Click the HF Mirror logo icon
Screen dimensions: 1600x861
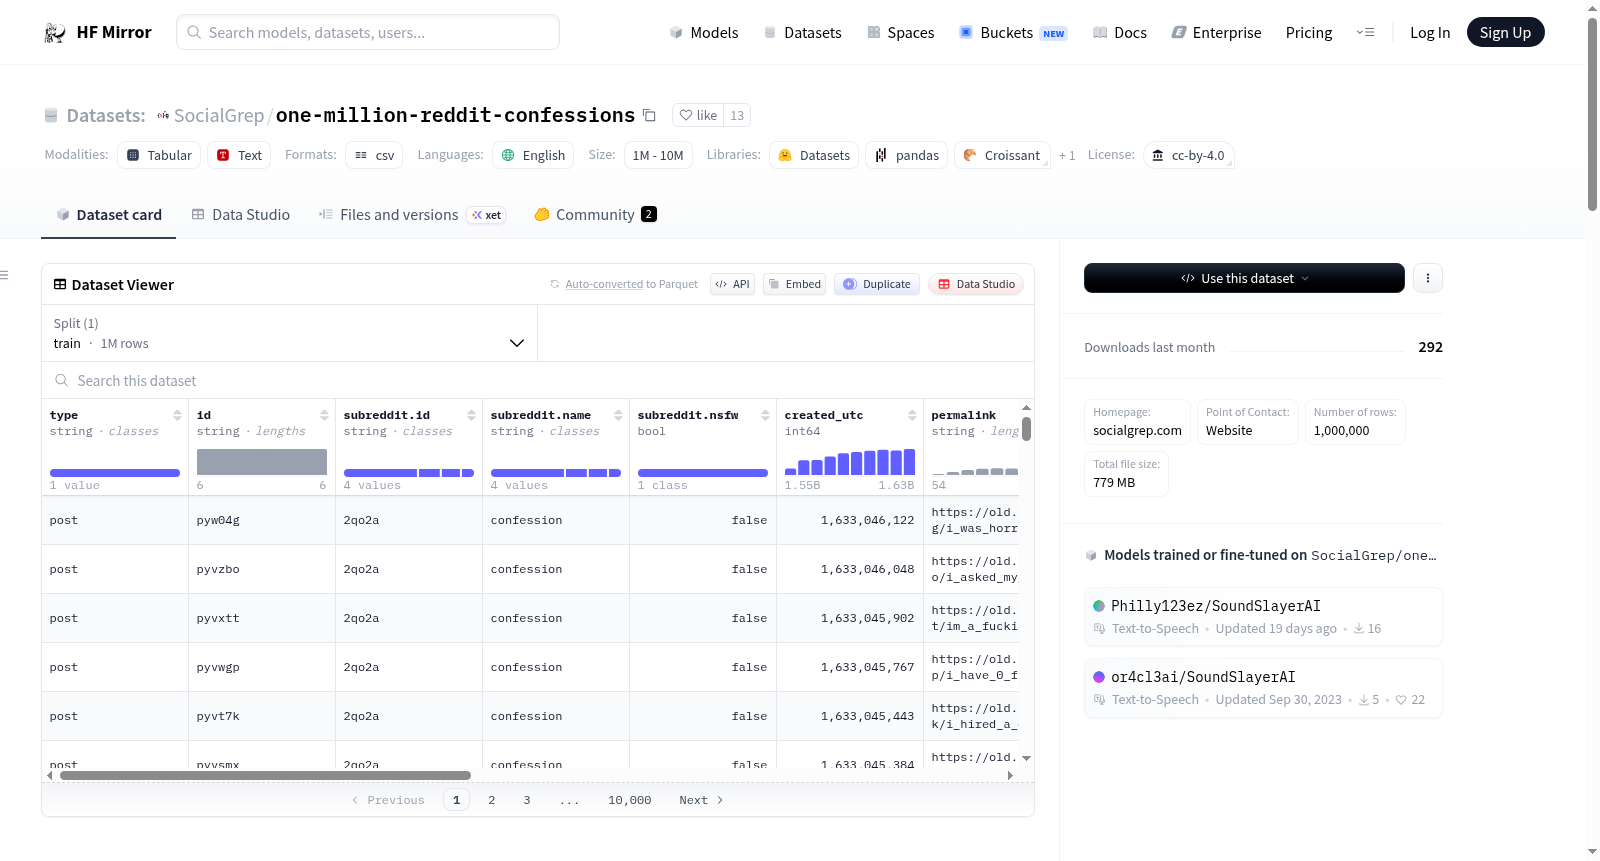click(x=55, y=33)
